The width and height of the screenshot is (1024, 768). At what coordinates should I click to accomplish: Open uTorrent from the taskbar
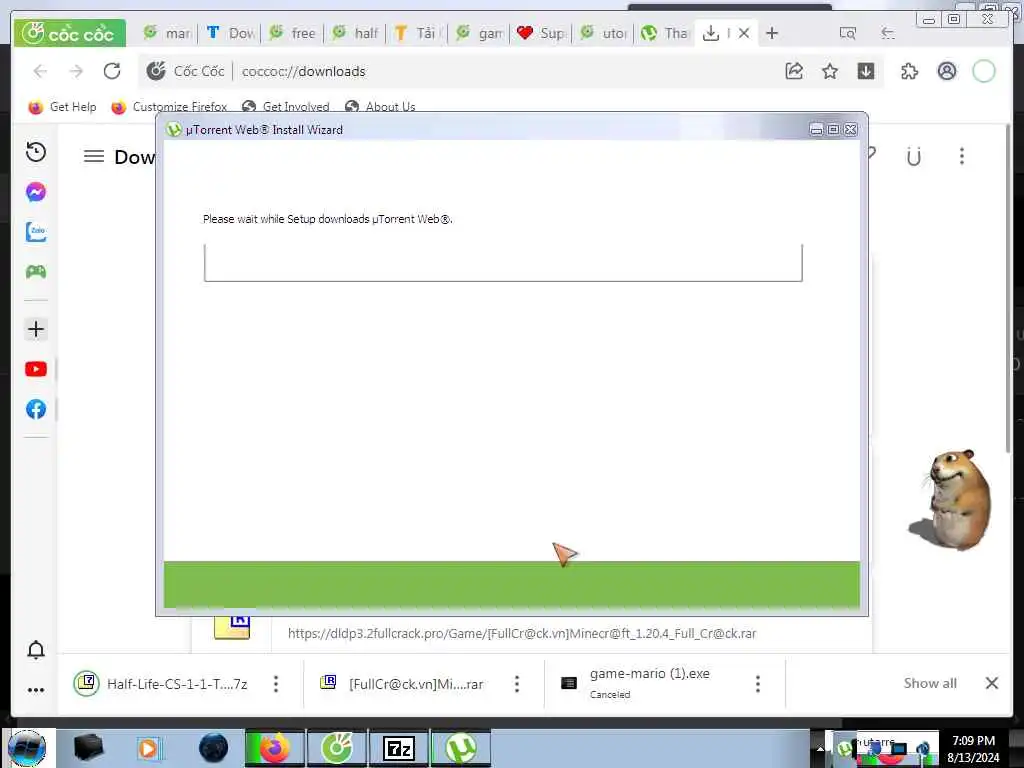461,748
